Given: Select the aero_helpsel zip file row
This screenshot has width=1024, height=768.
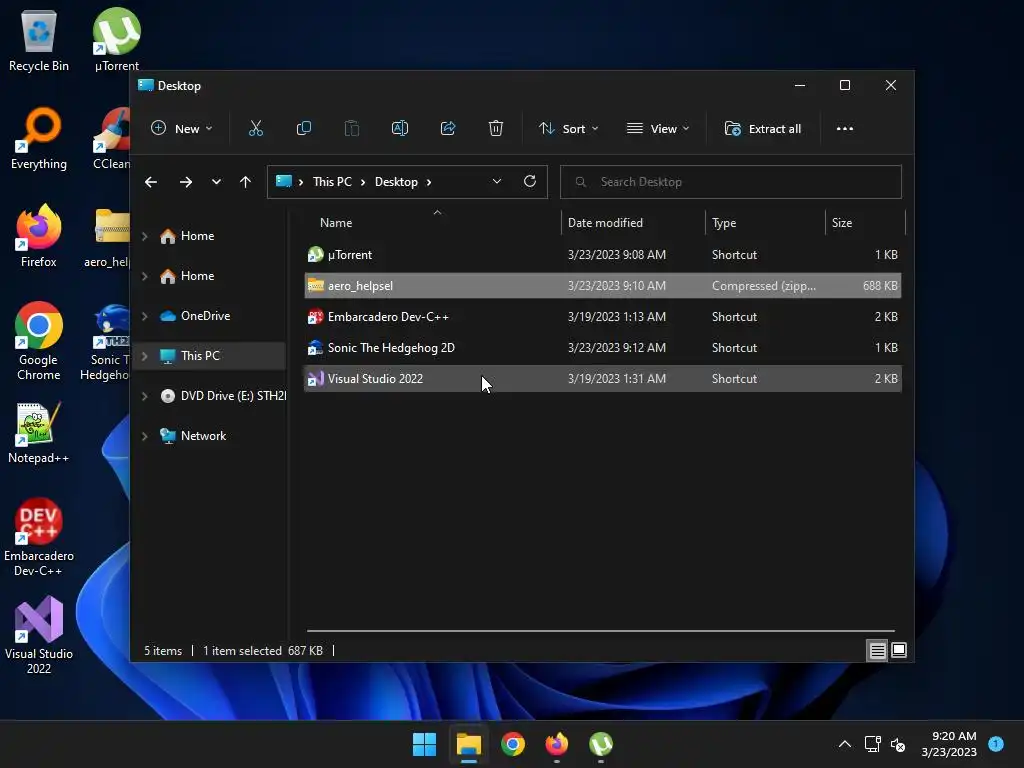Looking at the screenshot, I should click(x=603, y=285).
